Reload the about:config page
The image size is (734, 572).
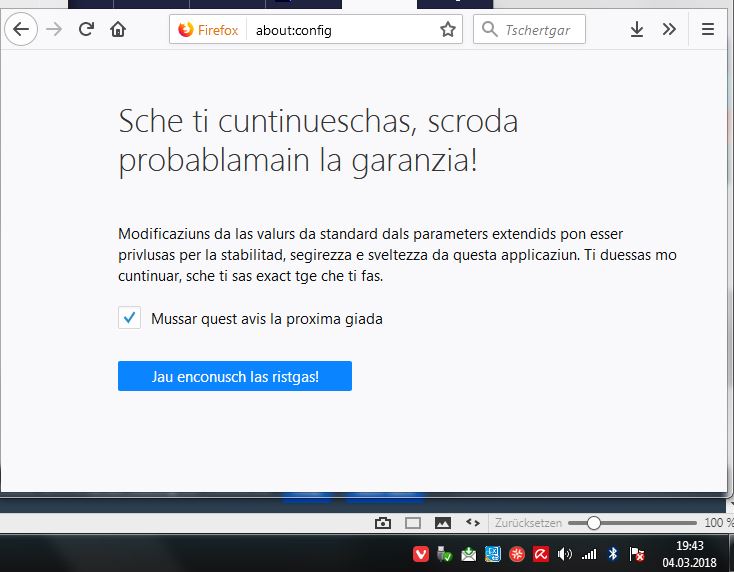click(86, 29)
